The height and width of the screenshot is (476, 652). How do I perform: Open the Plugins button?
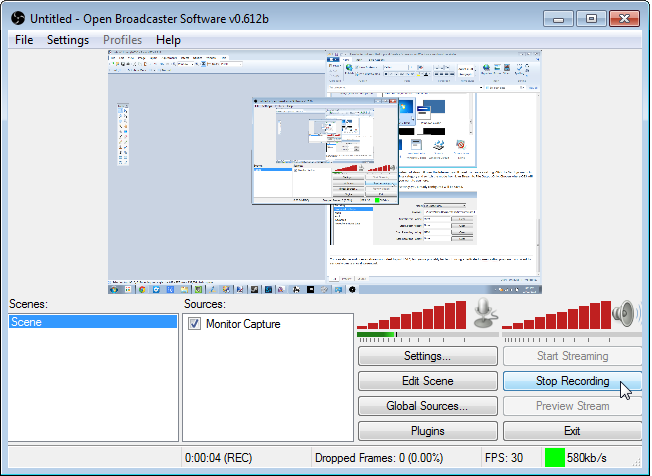tap(427, 431)
